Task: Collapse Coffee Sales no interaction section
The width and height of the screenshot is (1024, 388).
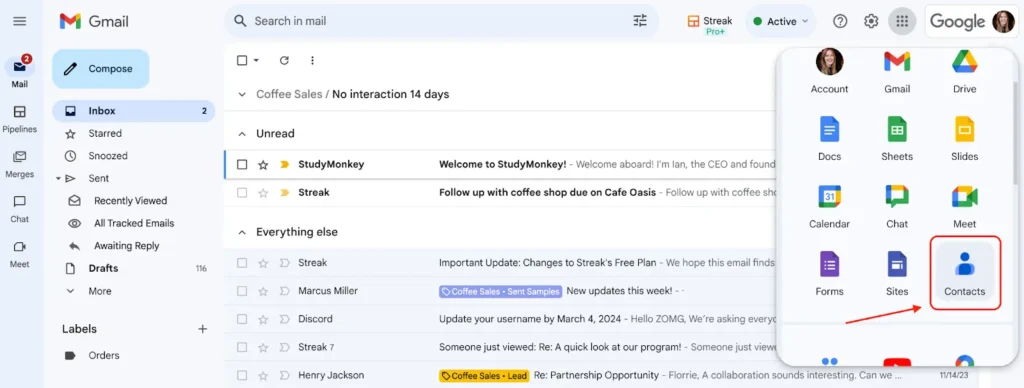Action: click(242, 95)
